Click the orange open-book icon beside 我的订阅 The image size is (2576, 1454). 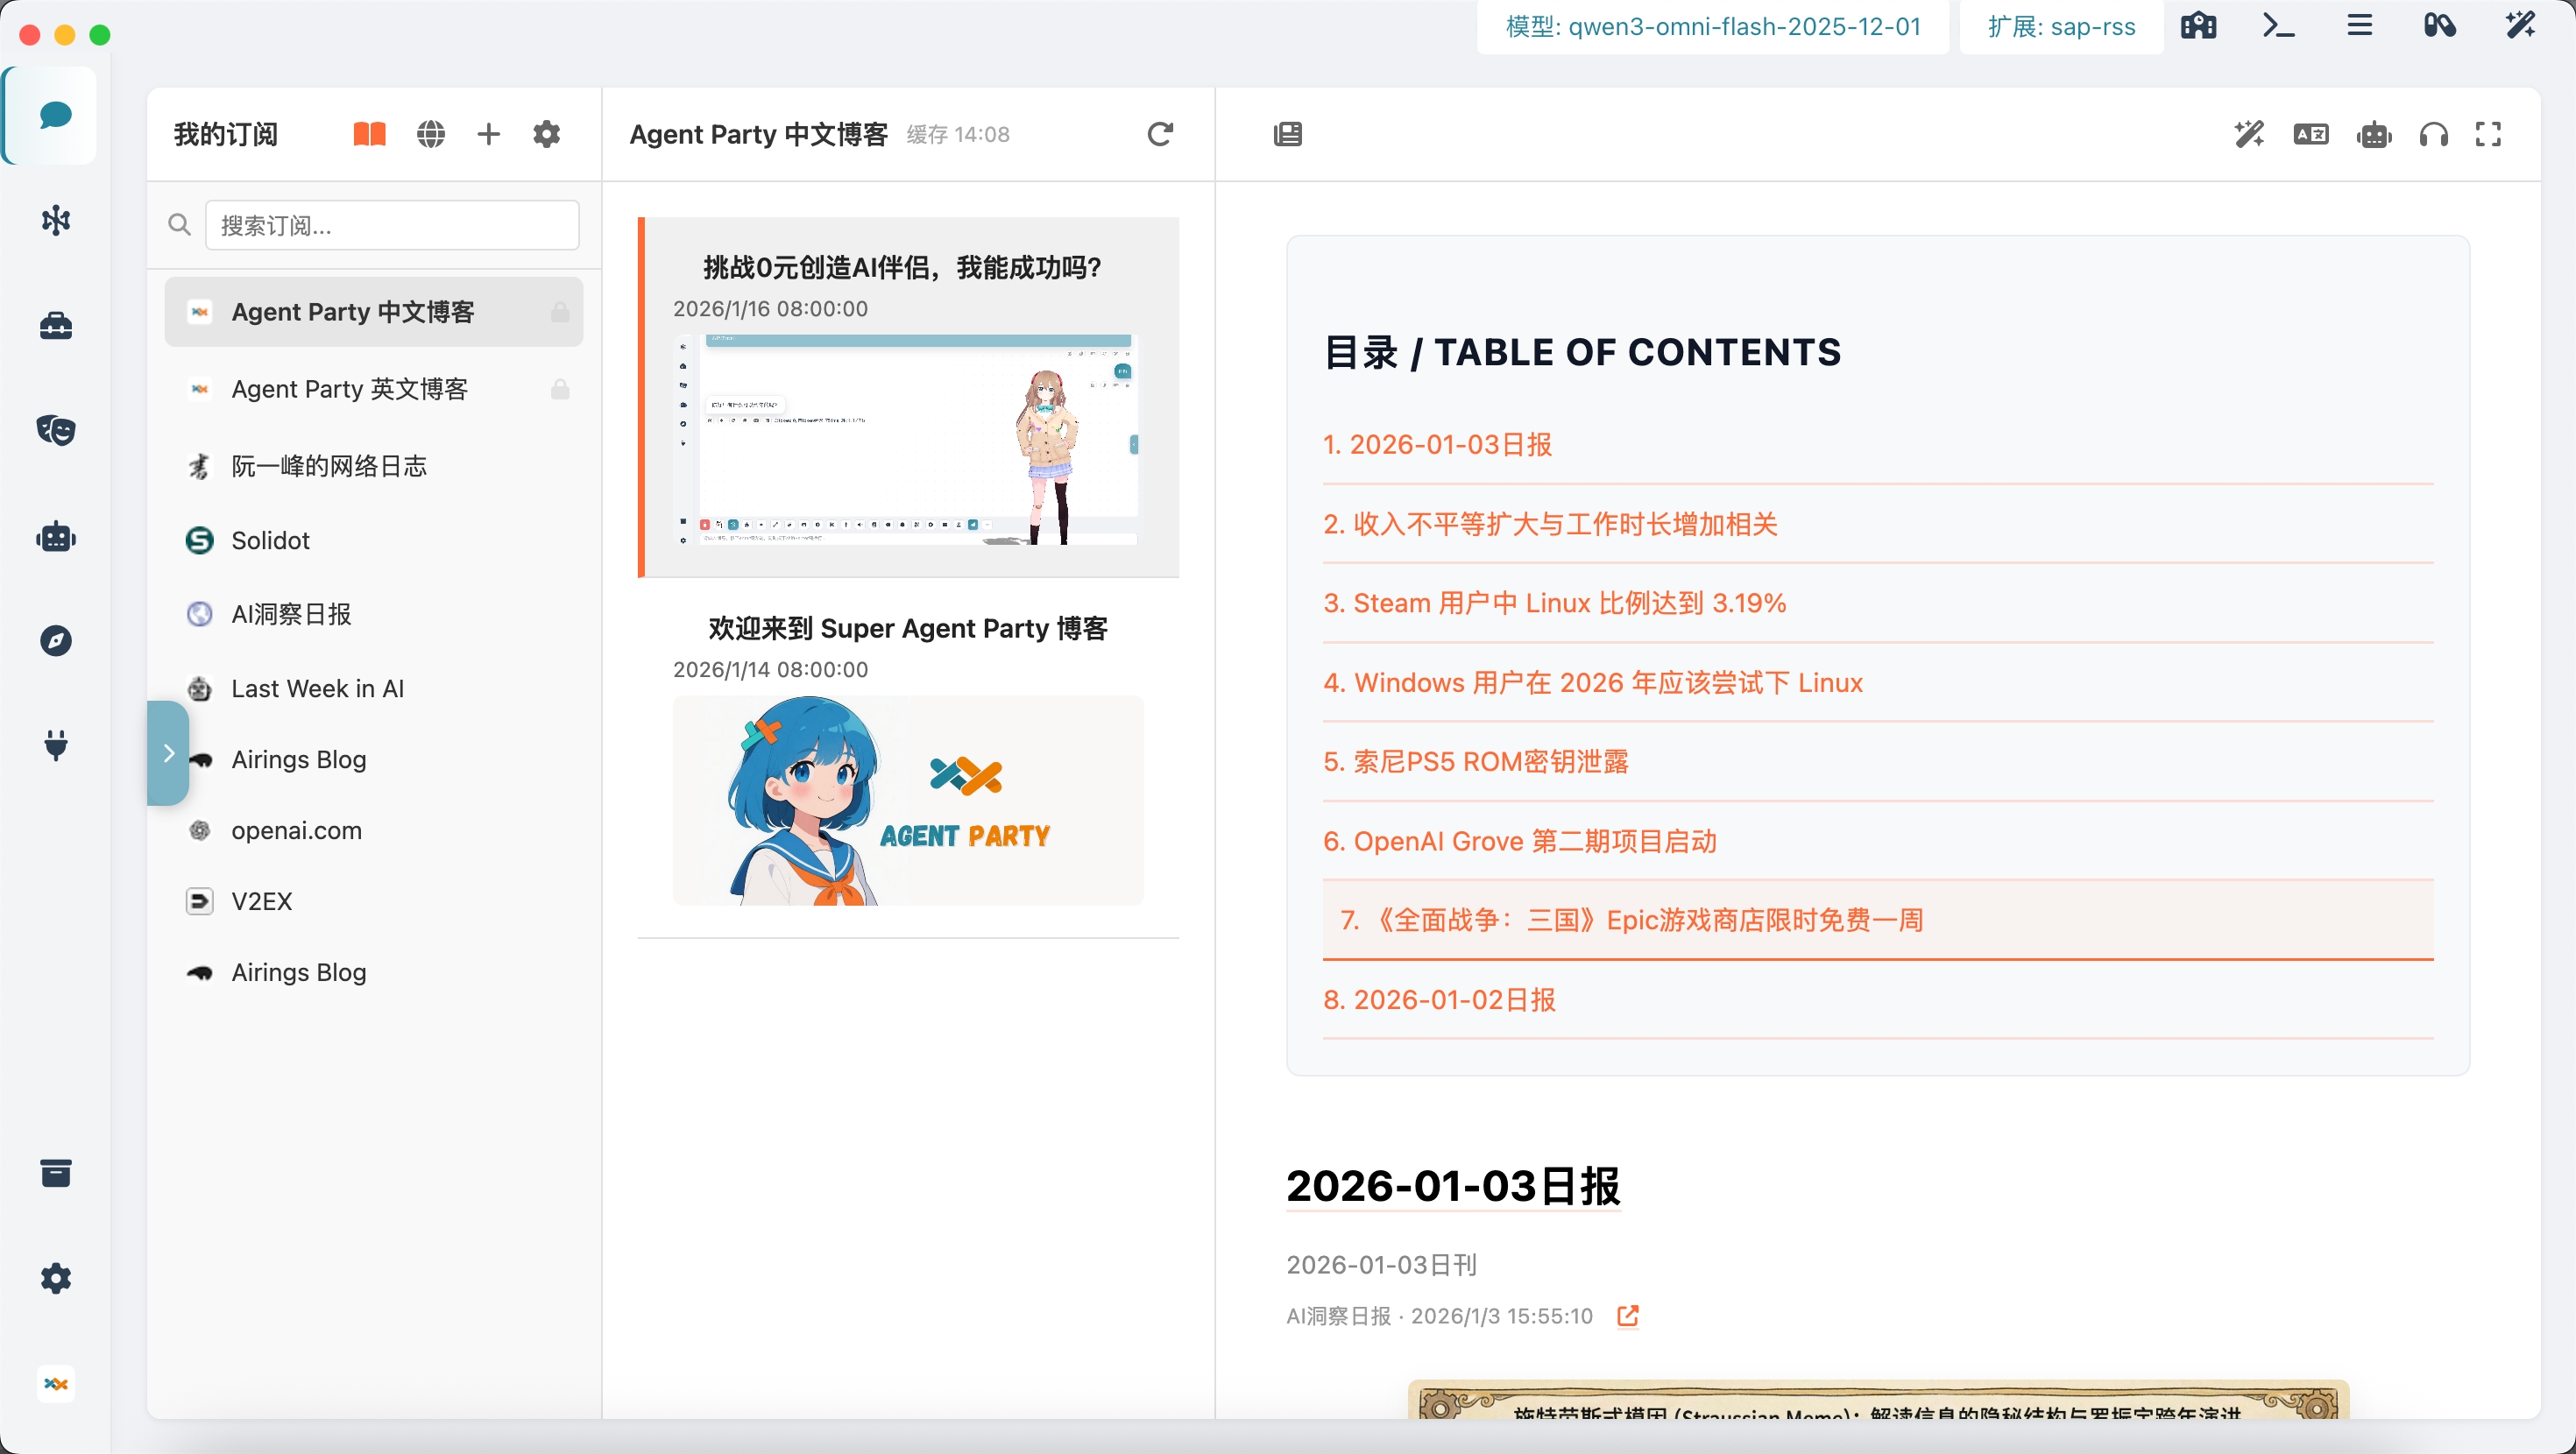[369, 134]
